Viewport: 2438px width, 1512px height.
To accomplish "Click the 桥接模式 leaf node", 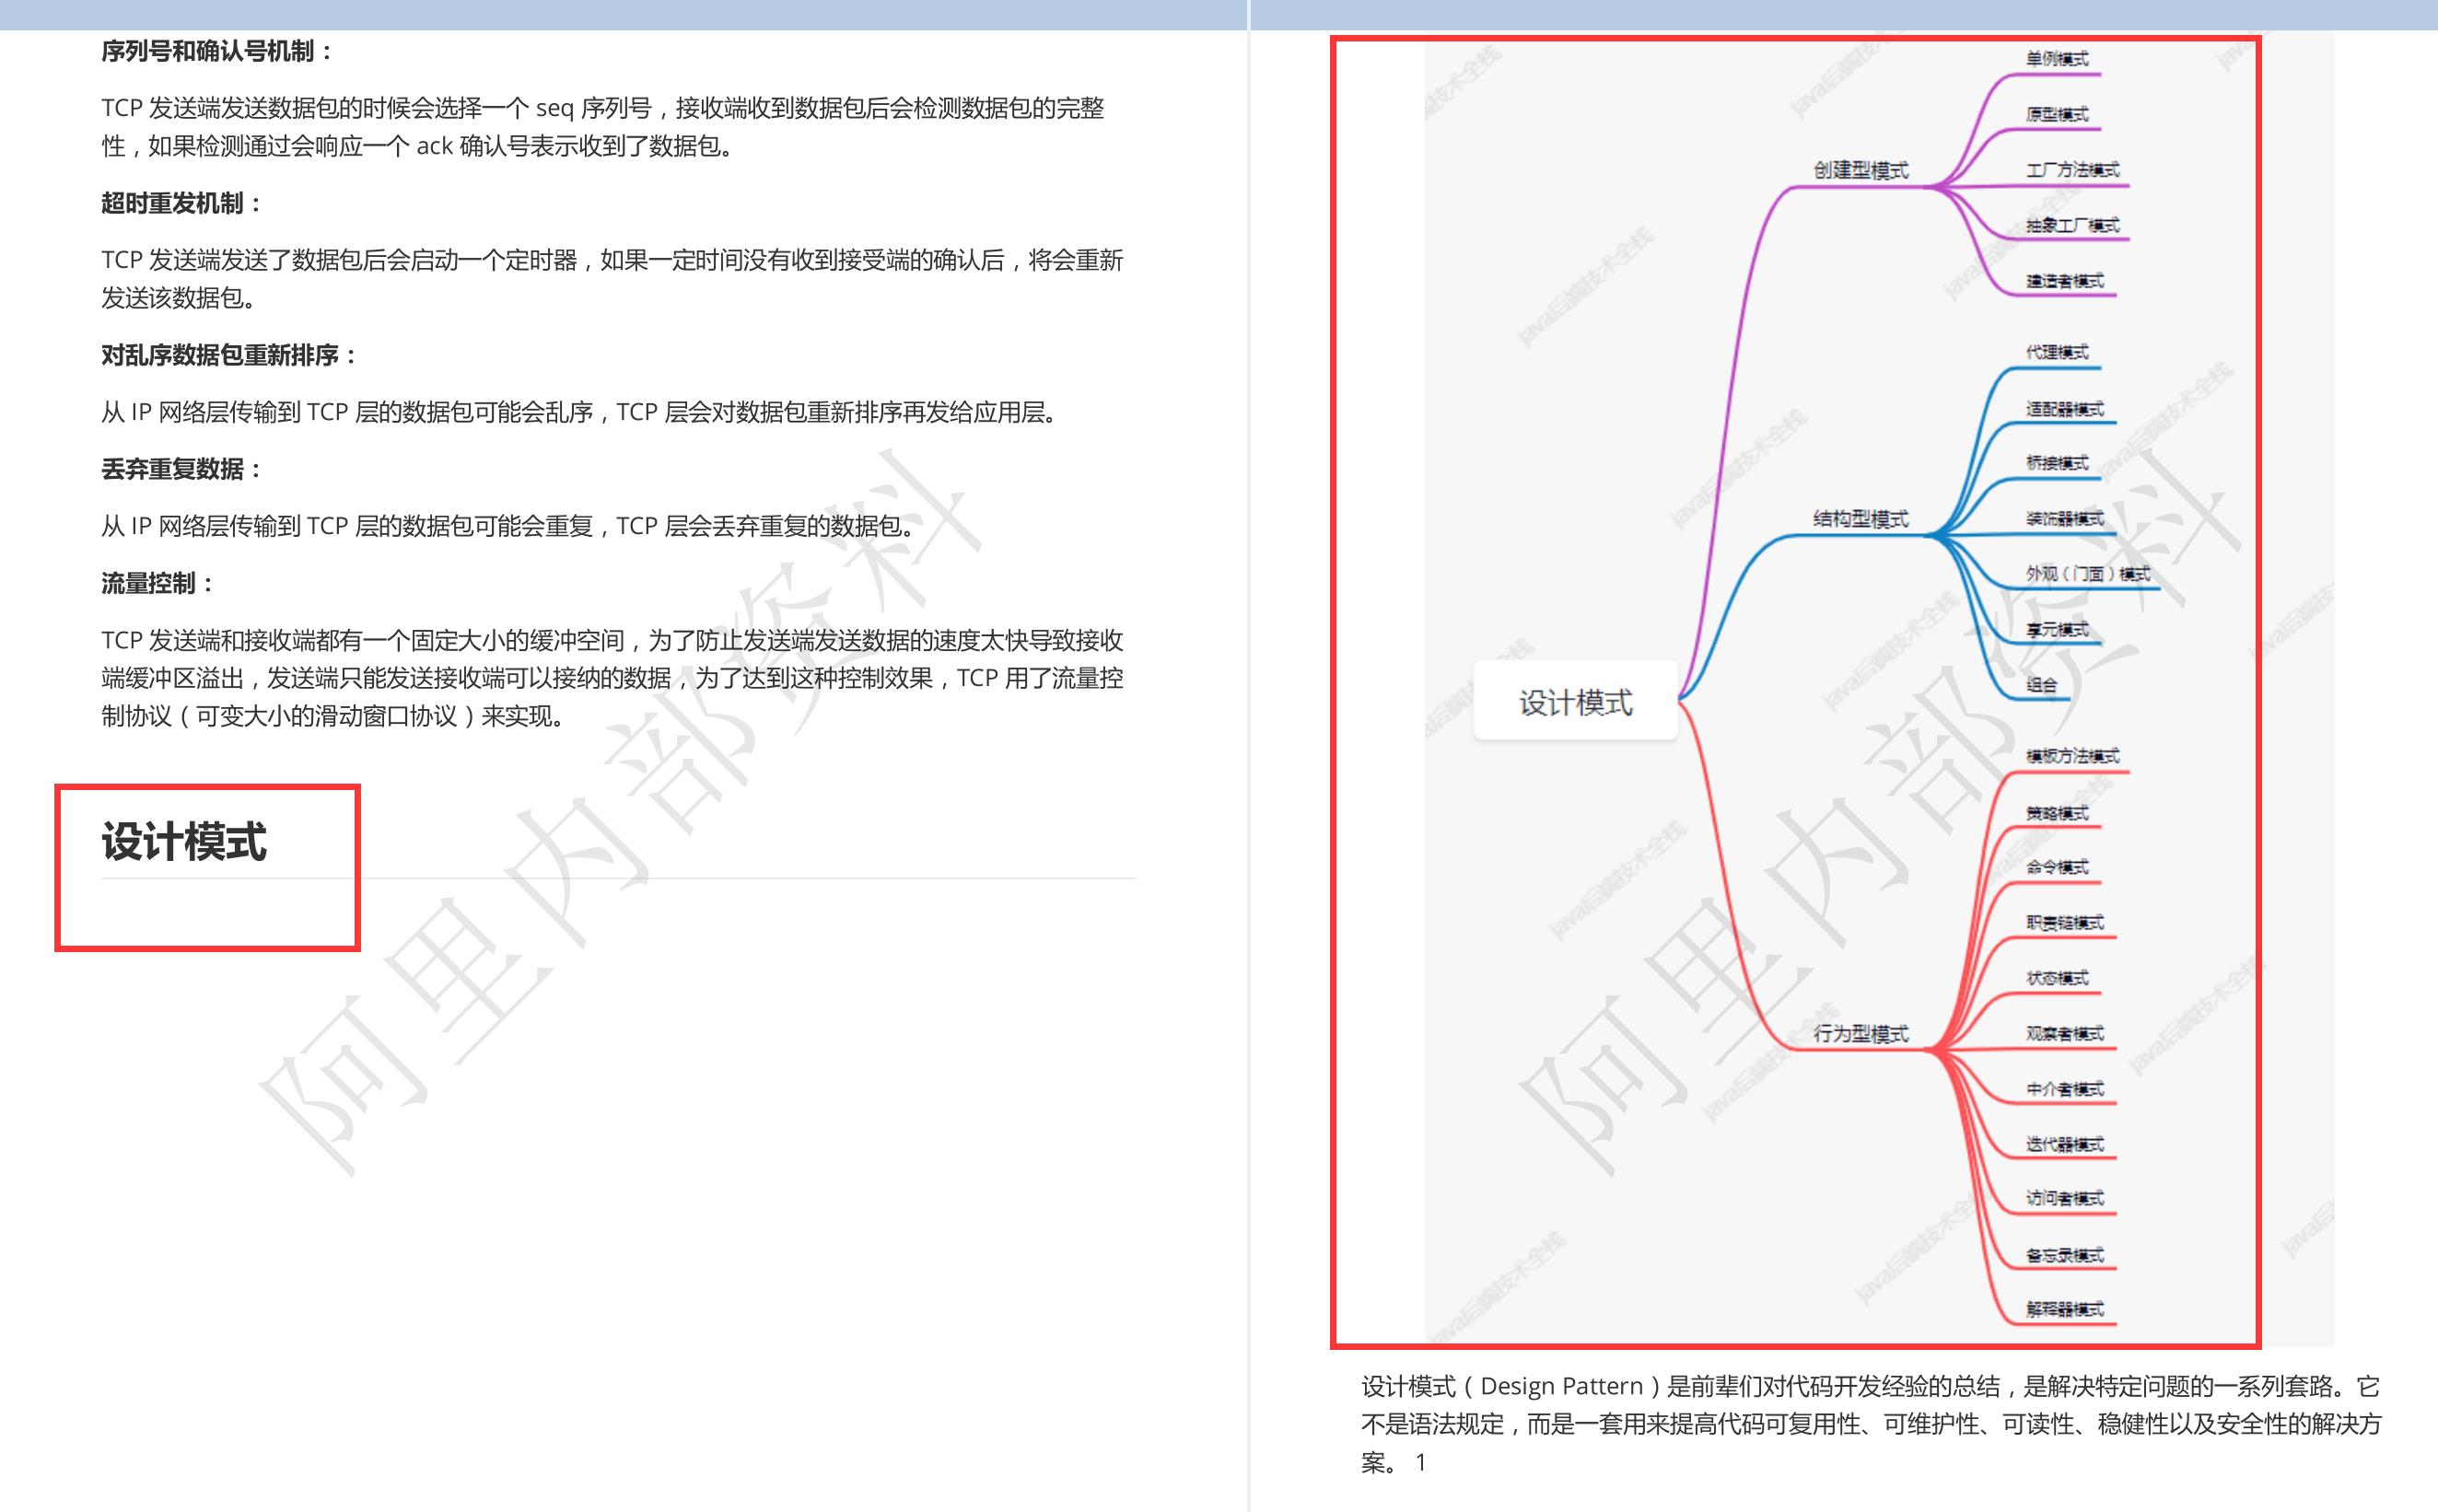I will (x=2057, y=463).
